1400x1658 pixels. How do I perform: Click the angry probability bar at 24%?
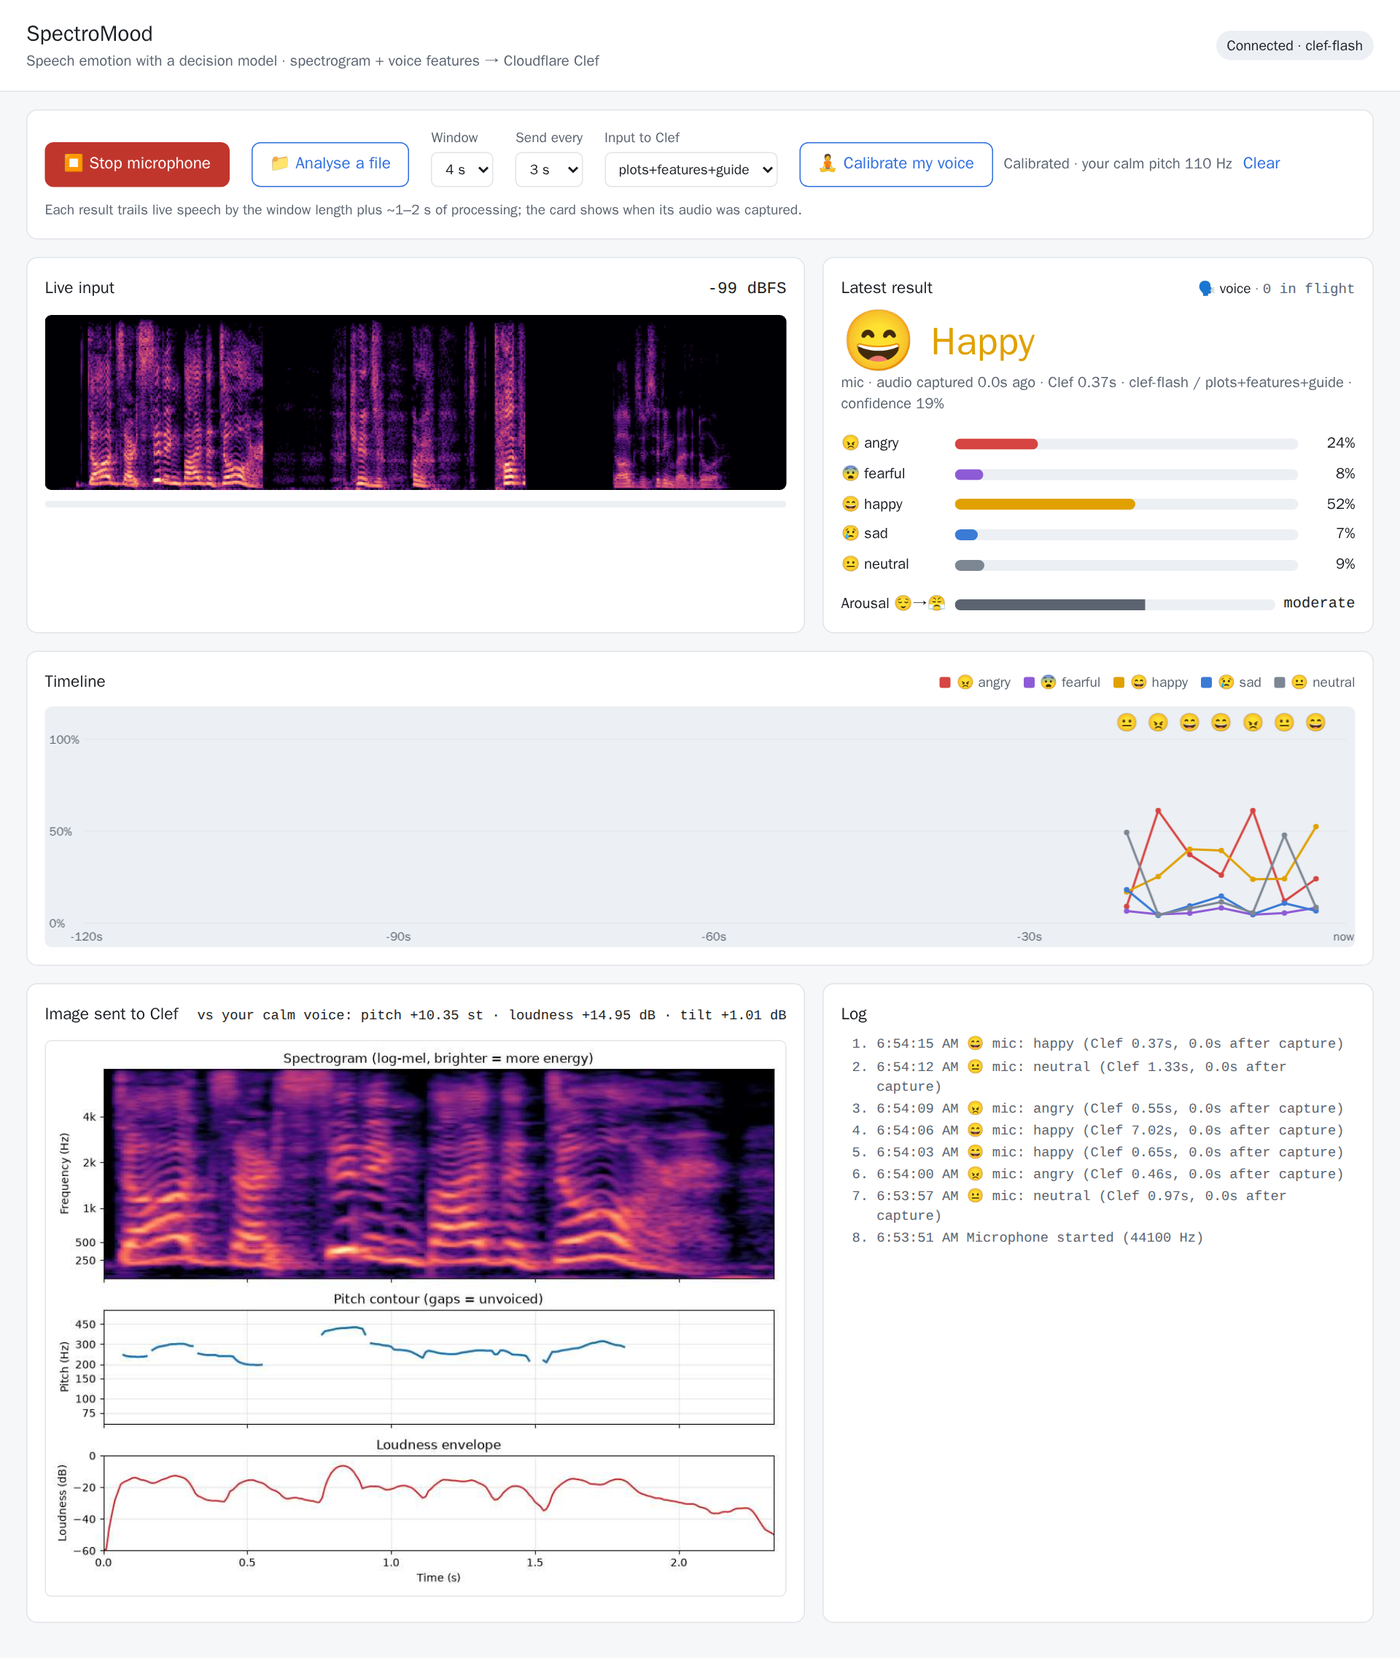pos(1126,444)
